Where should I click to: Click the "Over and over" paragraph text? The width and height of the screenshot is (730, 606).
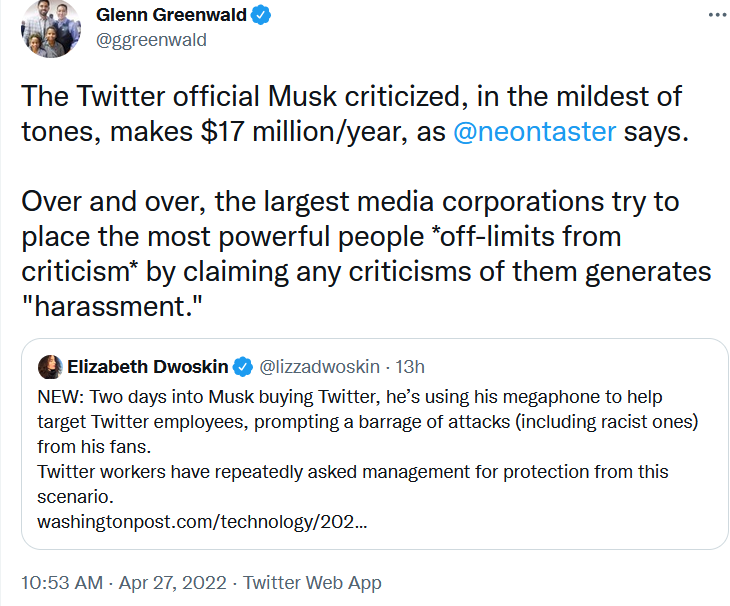350,237
